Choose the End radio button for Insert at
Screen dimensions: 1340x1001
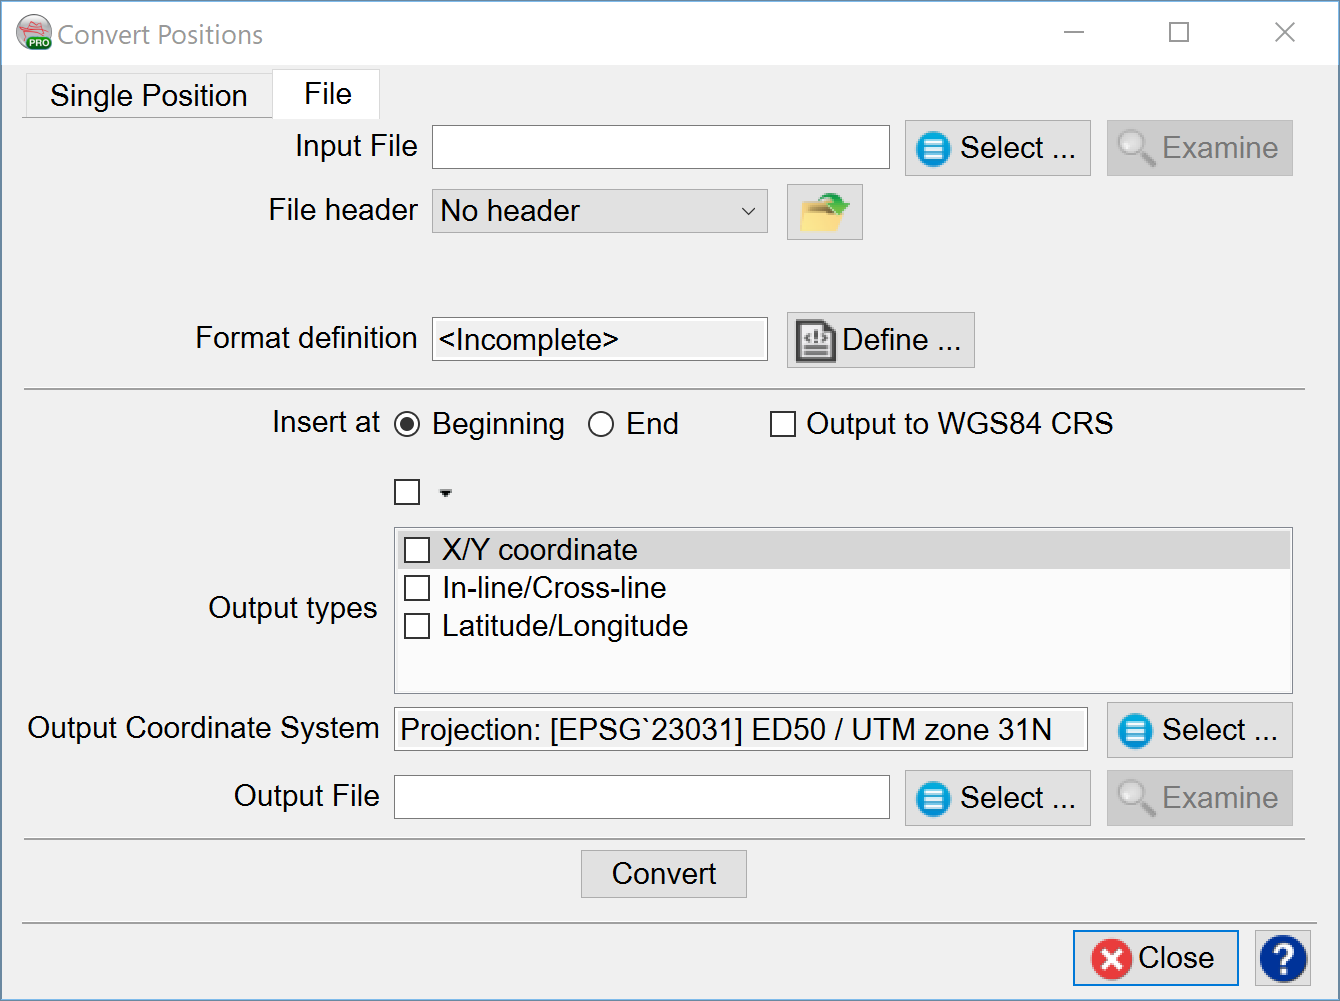[x=601, y=424]
